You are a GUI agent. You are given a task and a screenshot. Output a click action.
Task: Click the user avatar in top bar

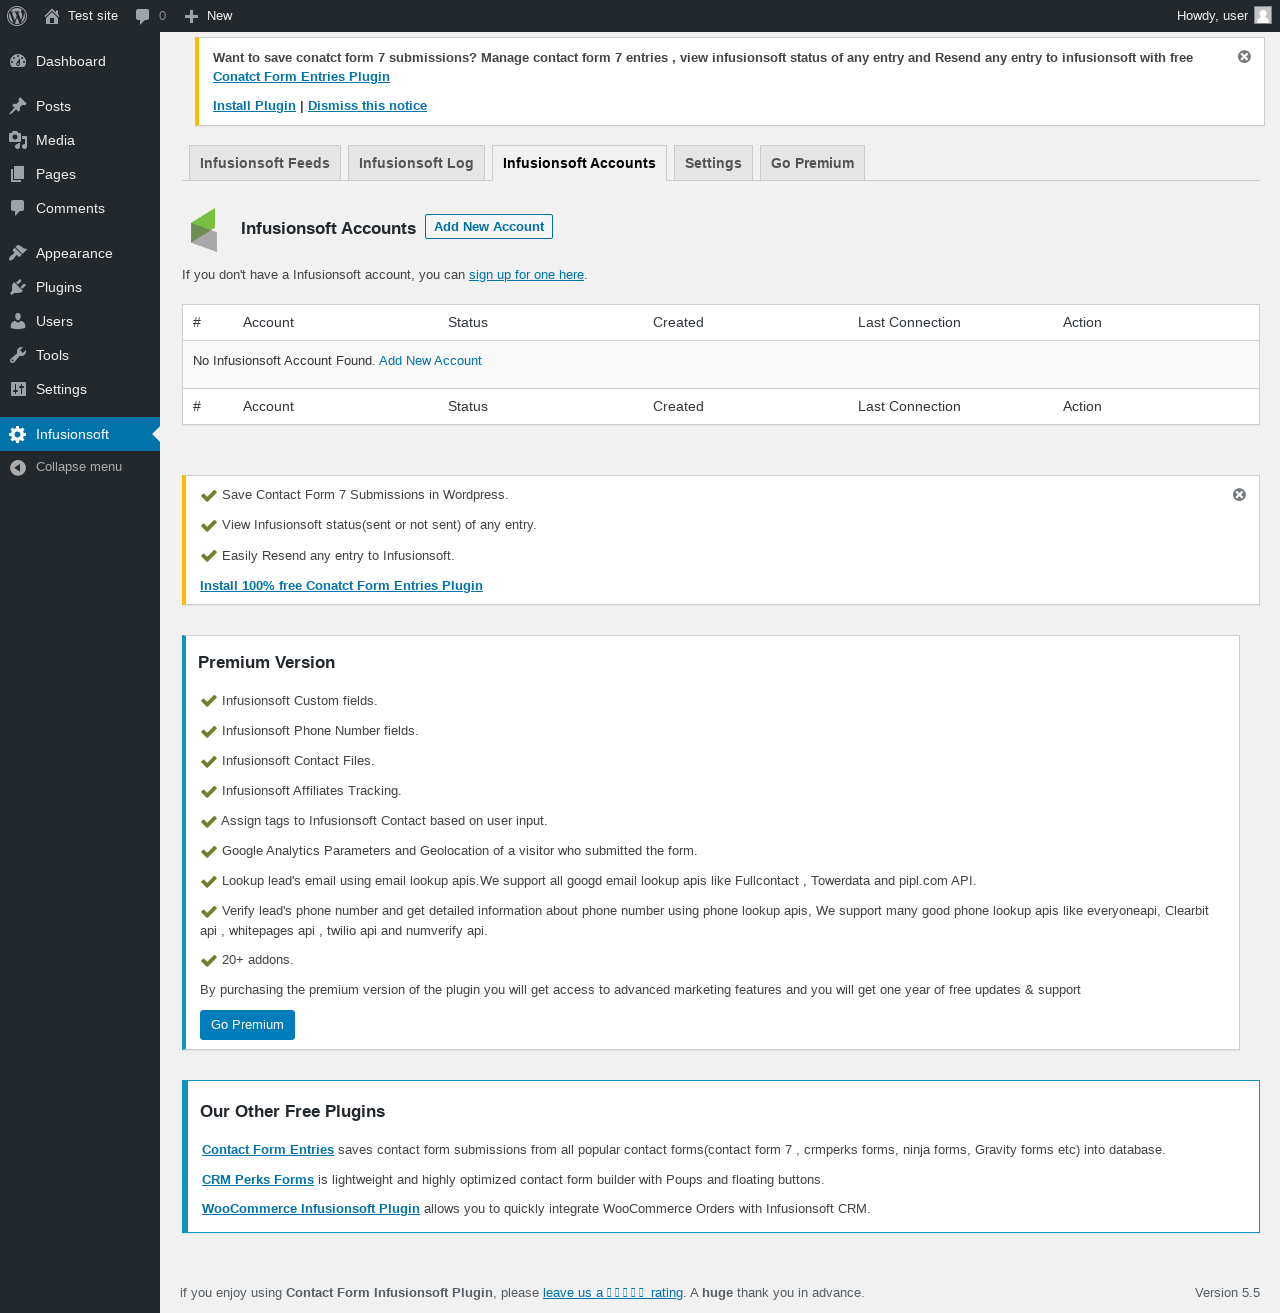pyautogui.click(x=1262, y=15)
